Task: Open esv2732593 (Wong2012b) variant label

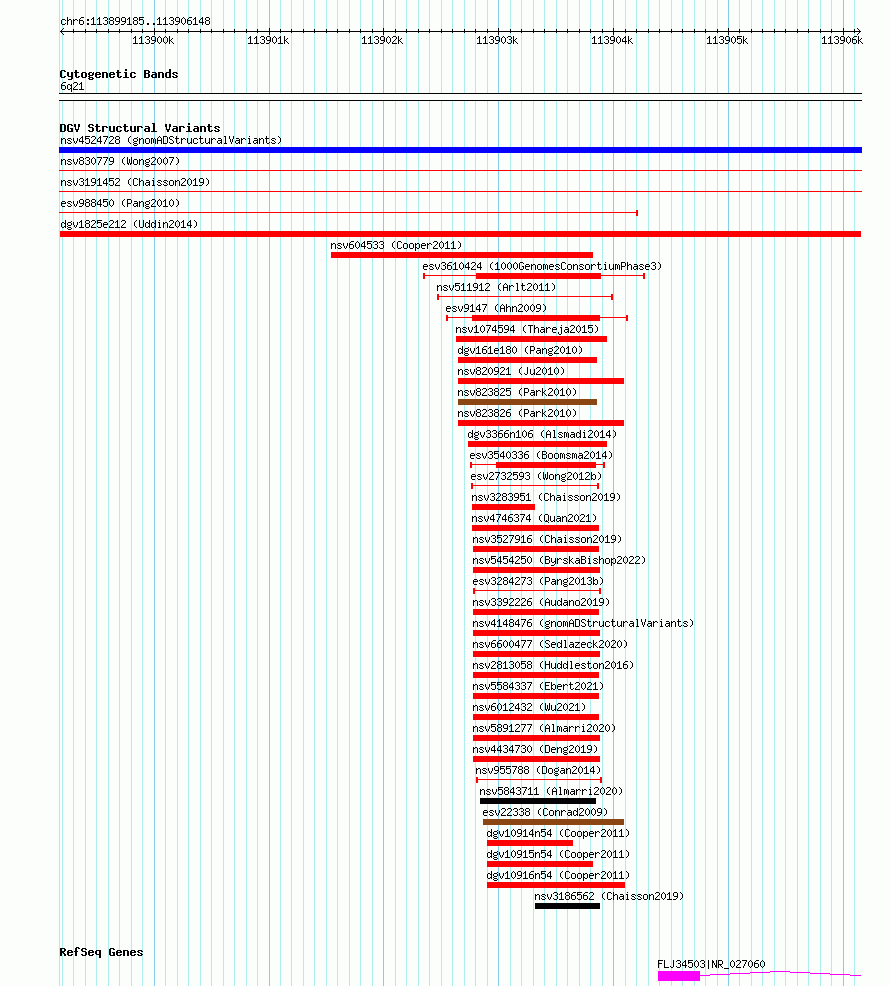Action: pyautogui.click(x=537, y=477)
